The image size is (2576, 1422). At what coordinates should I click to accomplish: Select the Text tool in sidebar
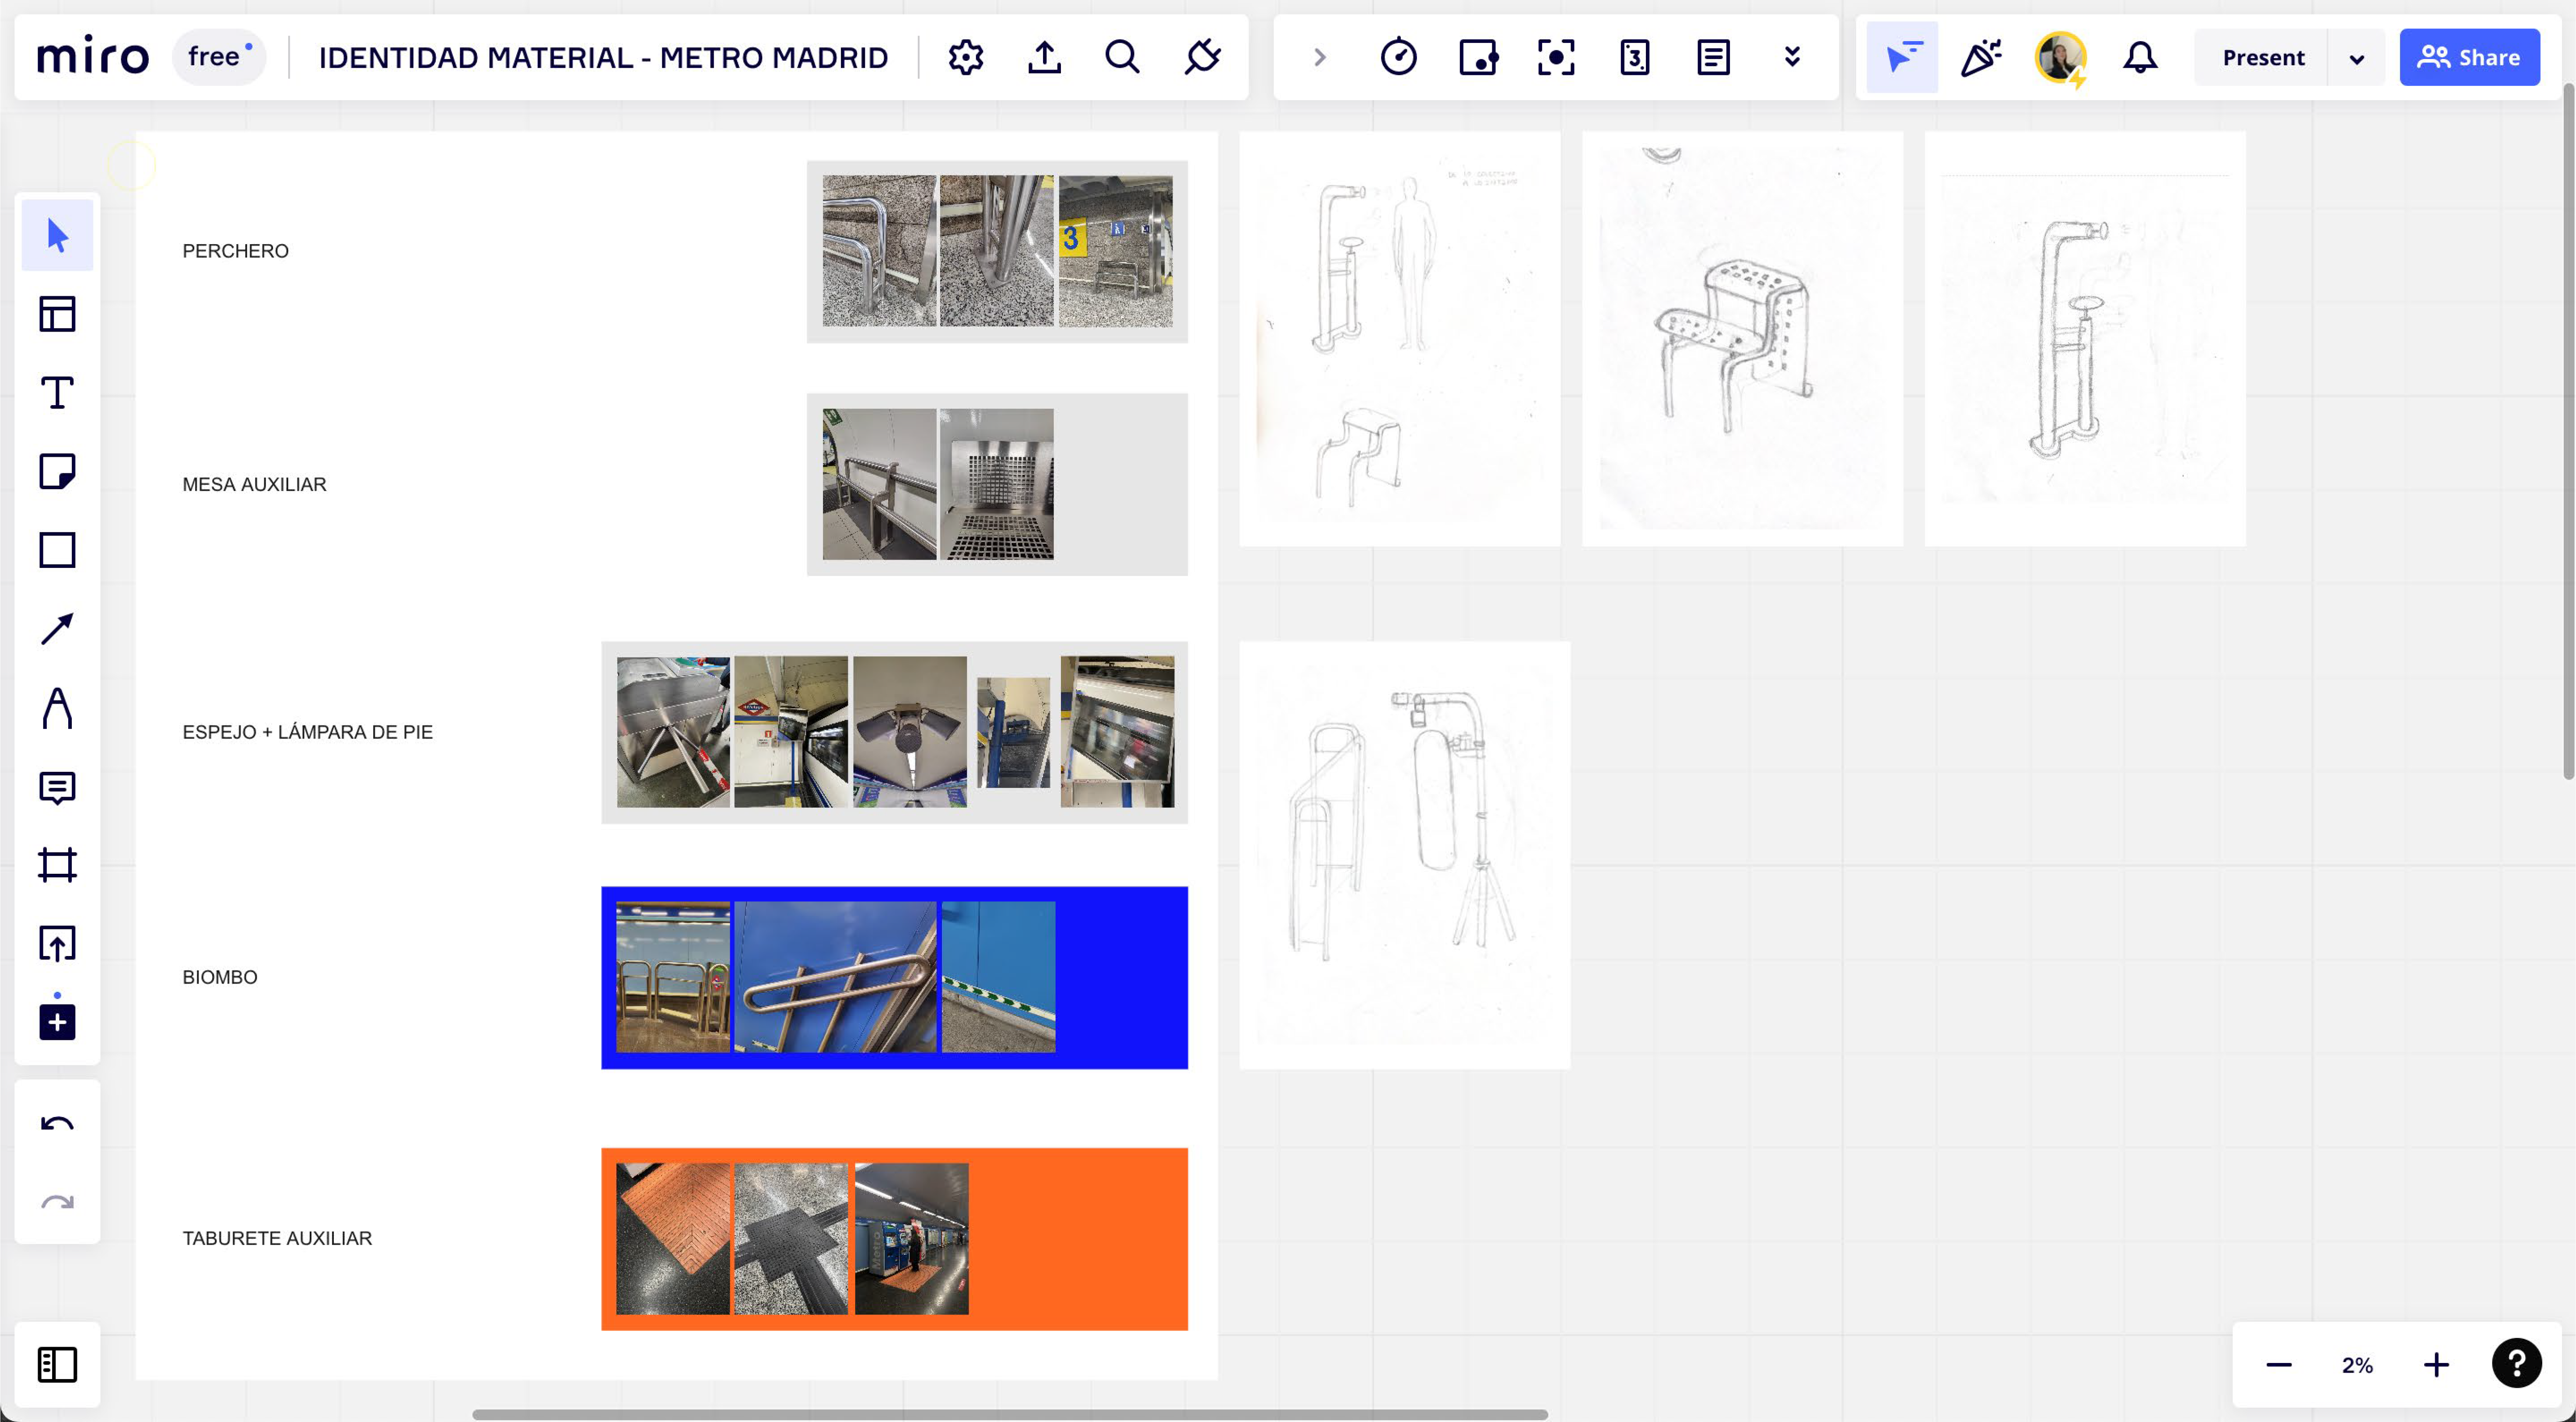[x=57, y=393]
